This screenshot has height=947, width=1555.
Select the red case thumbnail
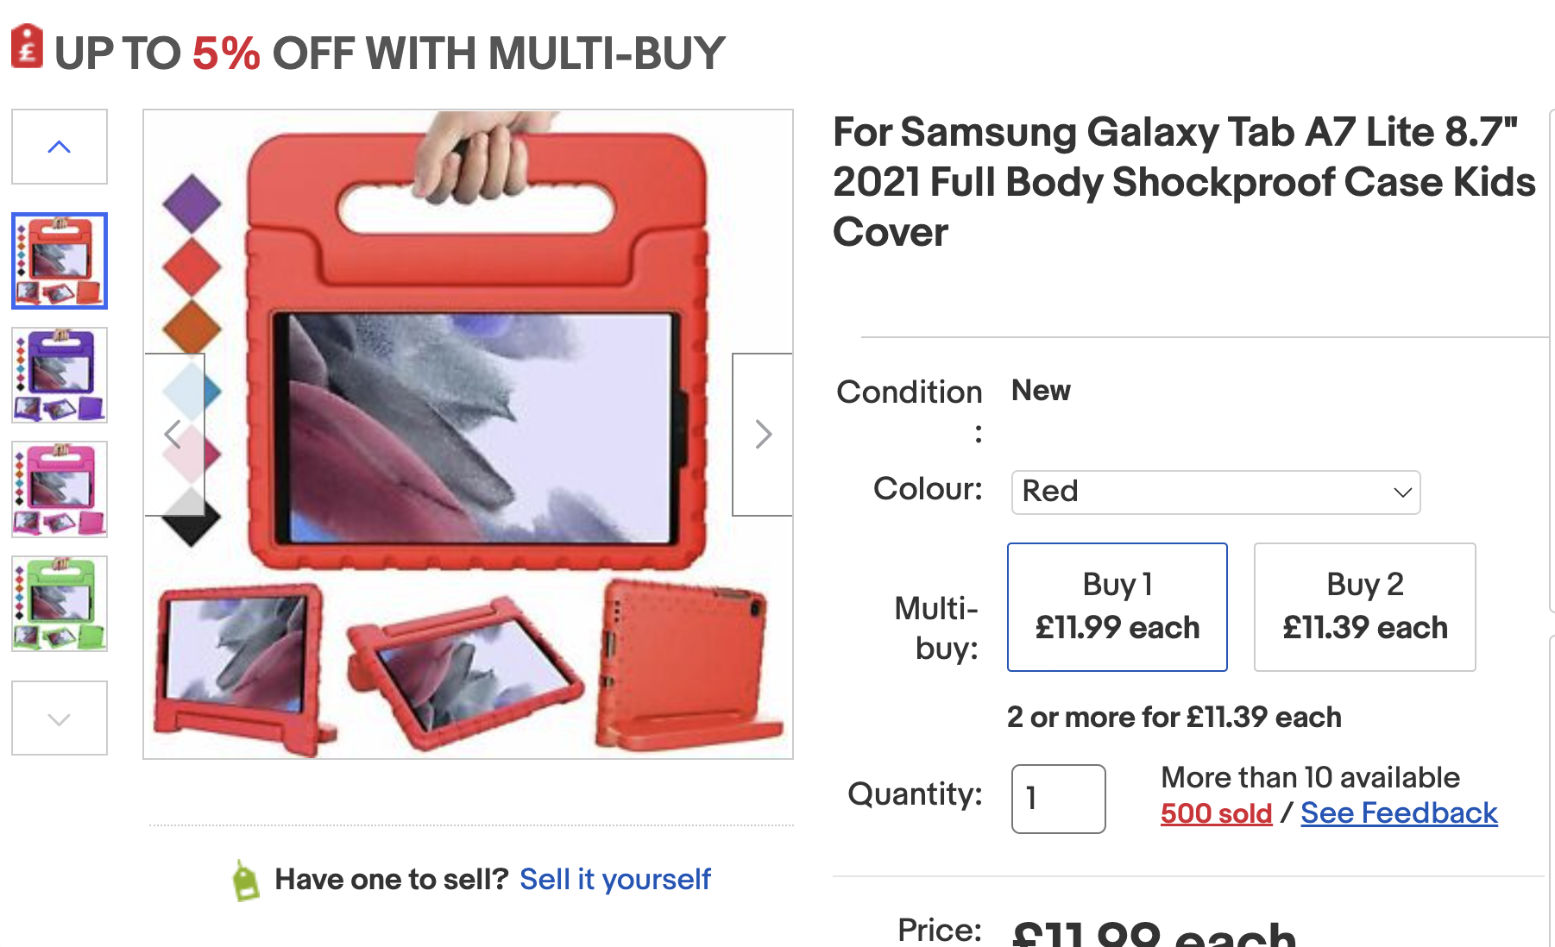point(59,261)
